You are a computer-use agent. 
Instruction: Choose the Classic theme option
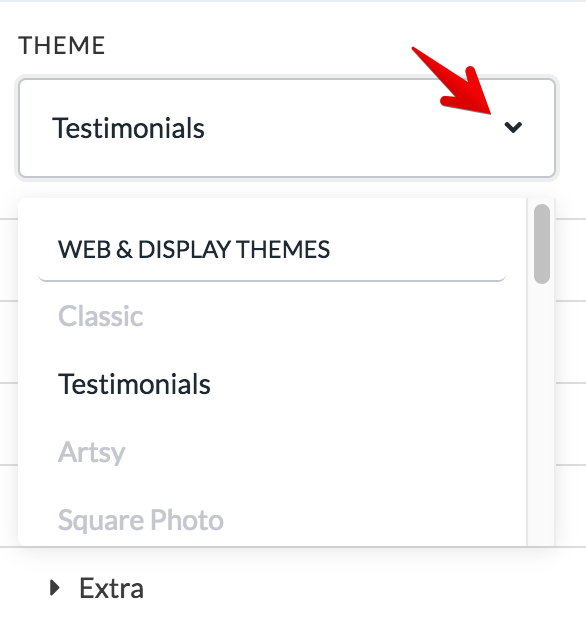[101, 316]
